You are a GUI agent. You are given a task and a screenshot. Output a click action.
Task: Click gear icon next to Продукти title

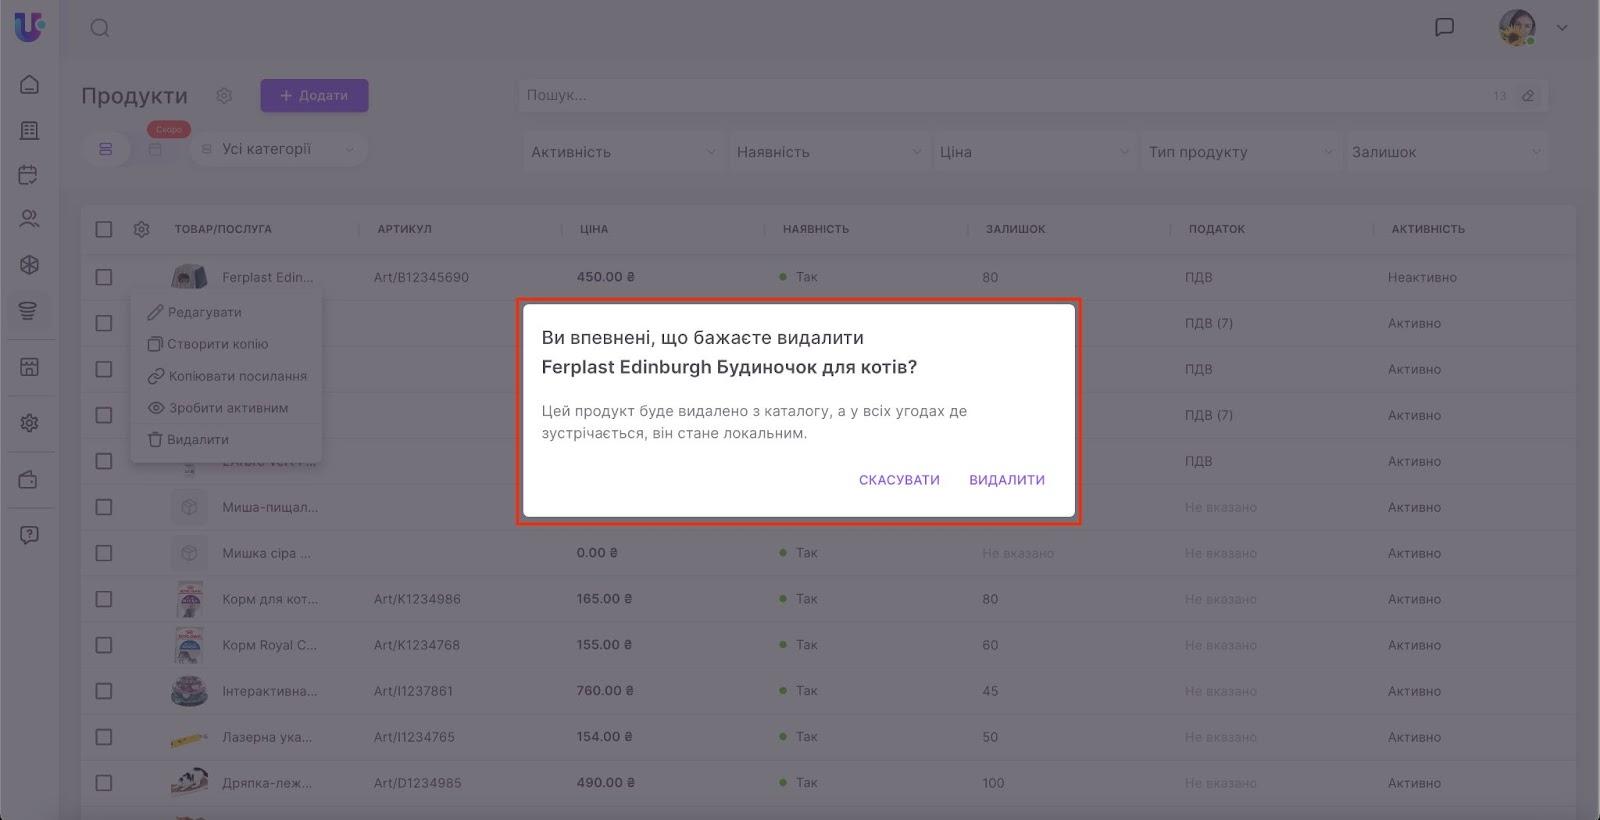pyautogui.click(x=224, y=96)
